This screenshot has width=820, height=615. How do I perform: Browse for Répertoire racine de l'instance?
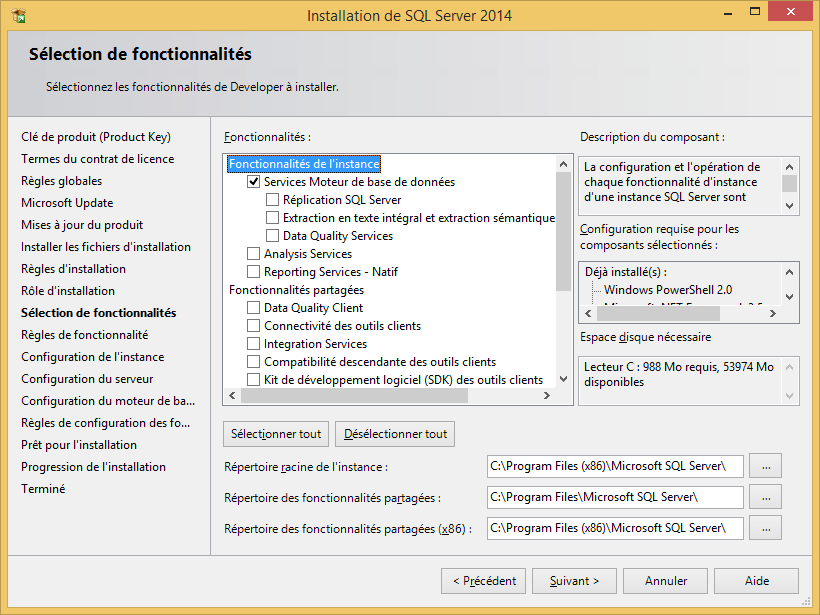tap(766, 466)
